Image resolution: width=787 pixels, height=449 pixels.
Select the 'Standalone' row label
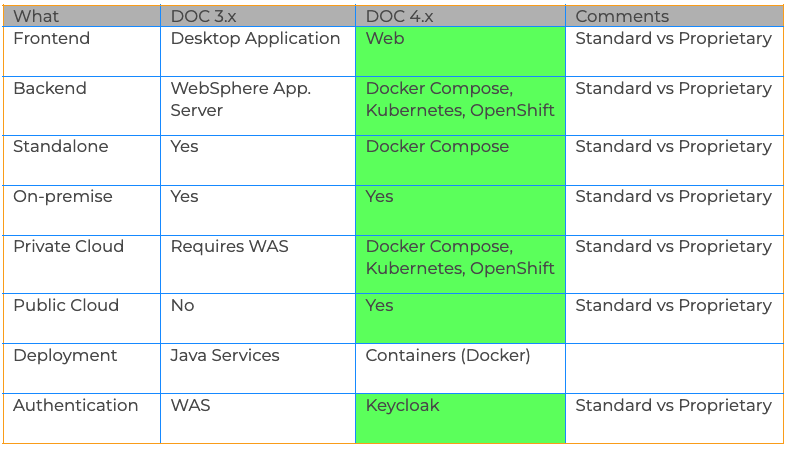[x=82, y=161]
